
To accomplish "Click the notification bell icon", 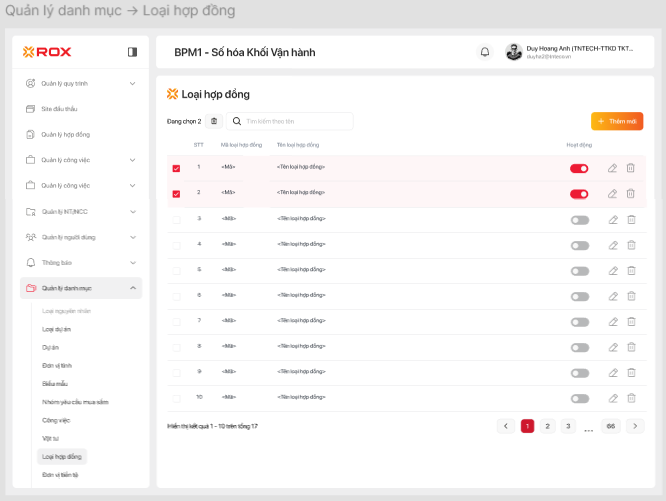I will point(485,52).
